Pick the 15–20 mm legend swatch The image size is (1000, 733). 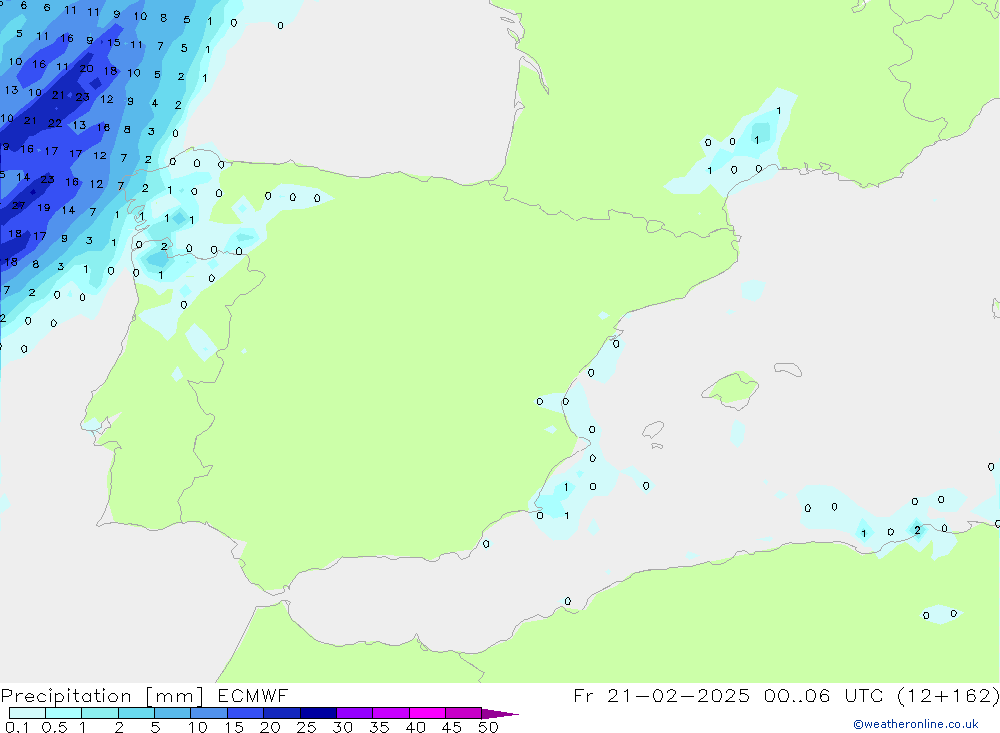(x=246, y=713)
